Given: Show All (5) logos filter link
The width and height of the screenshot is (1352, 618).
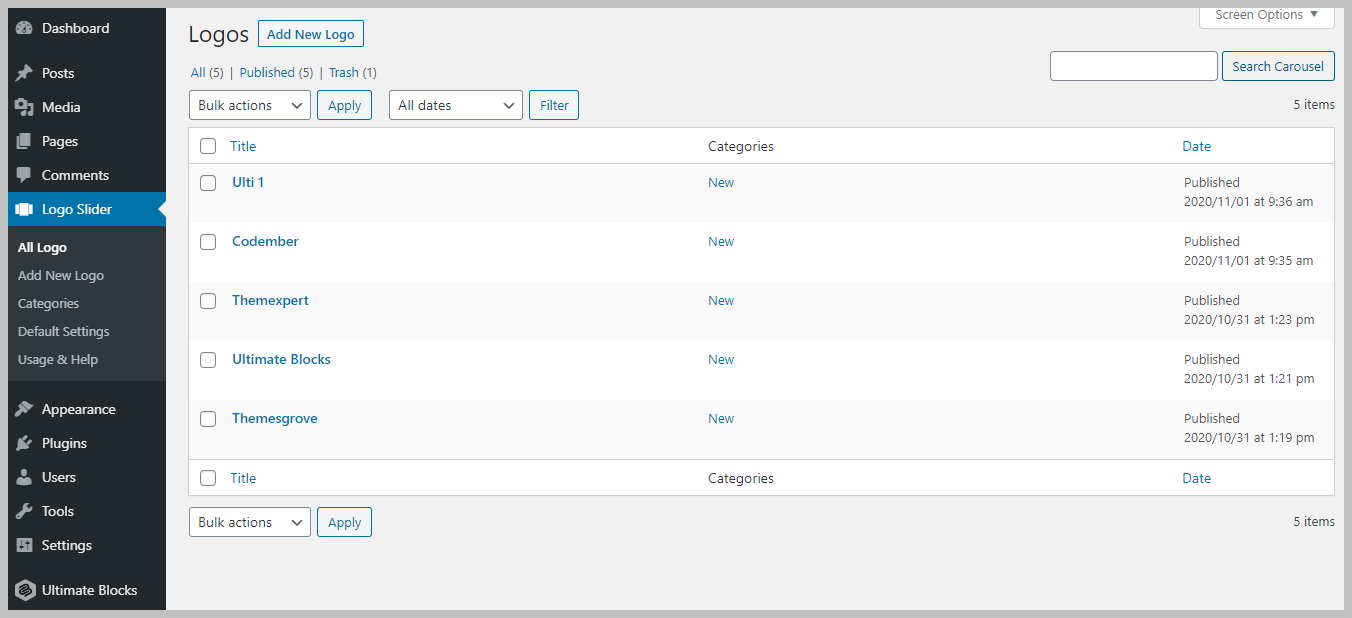Looking at the screenshot, I should (x=207, y=72).
